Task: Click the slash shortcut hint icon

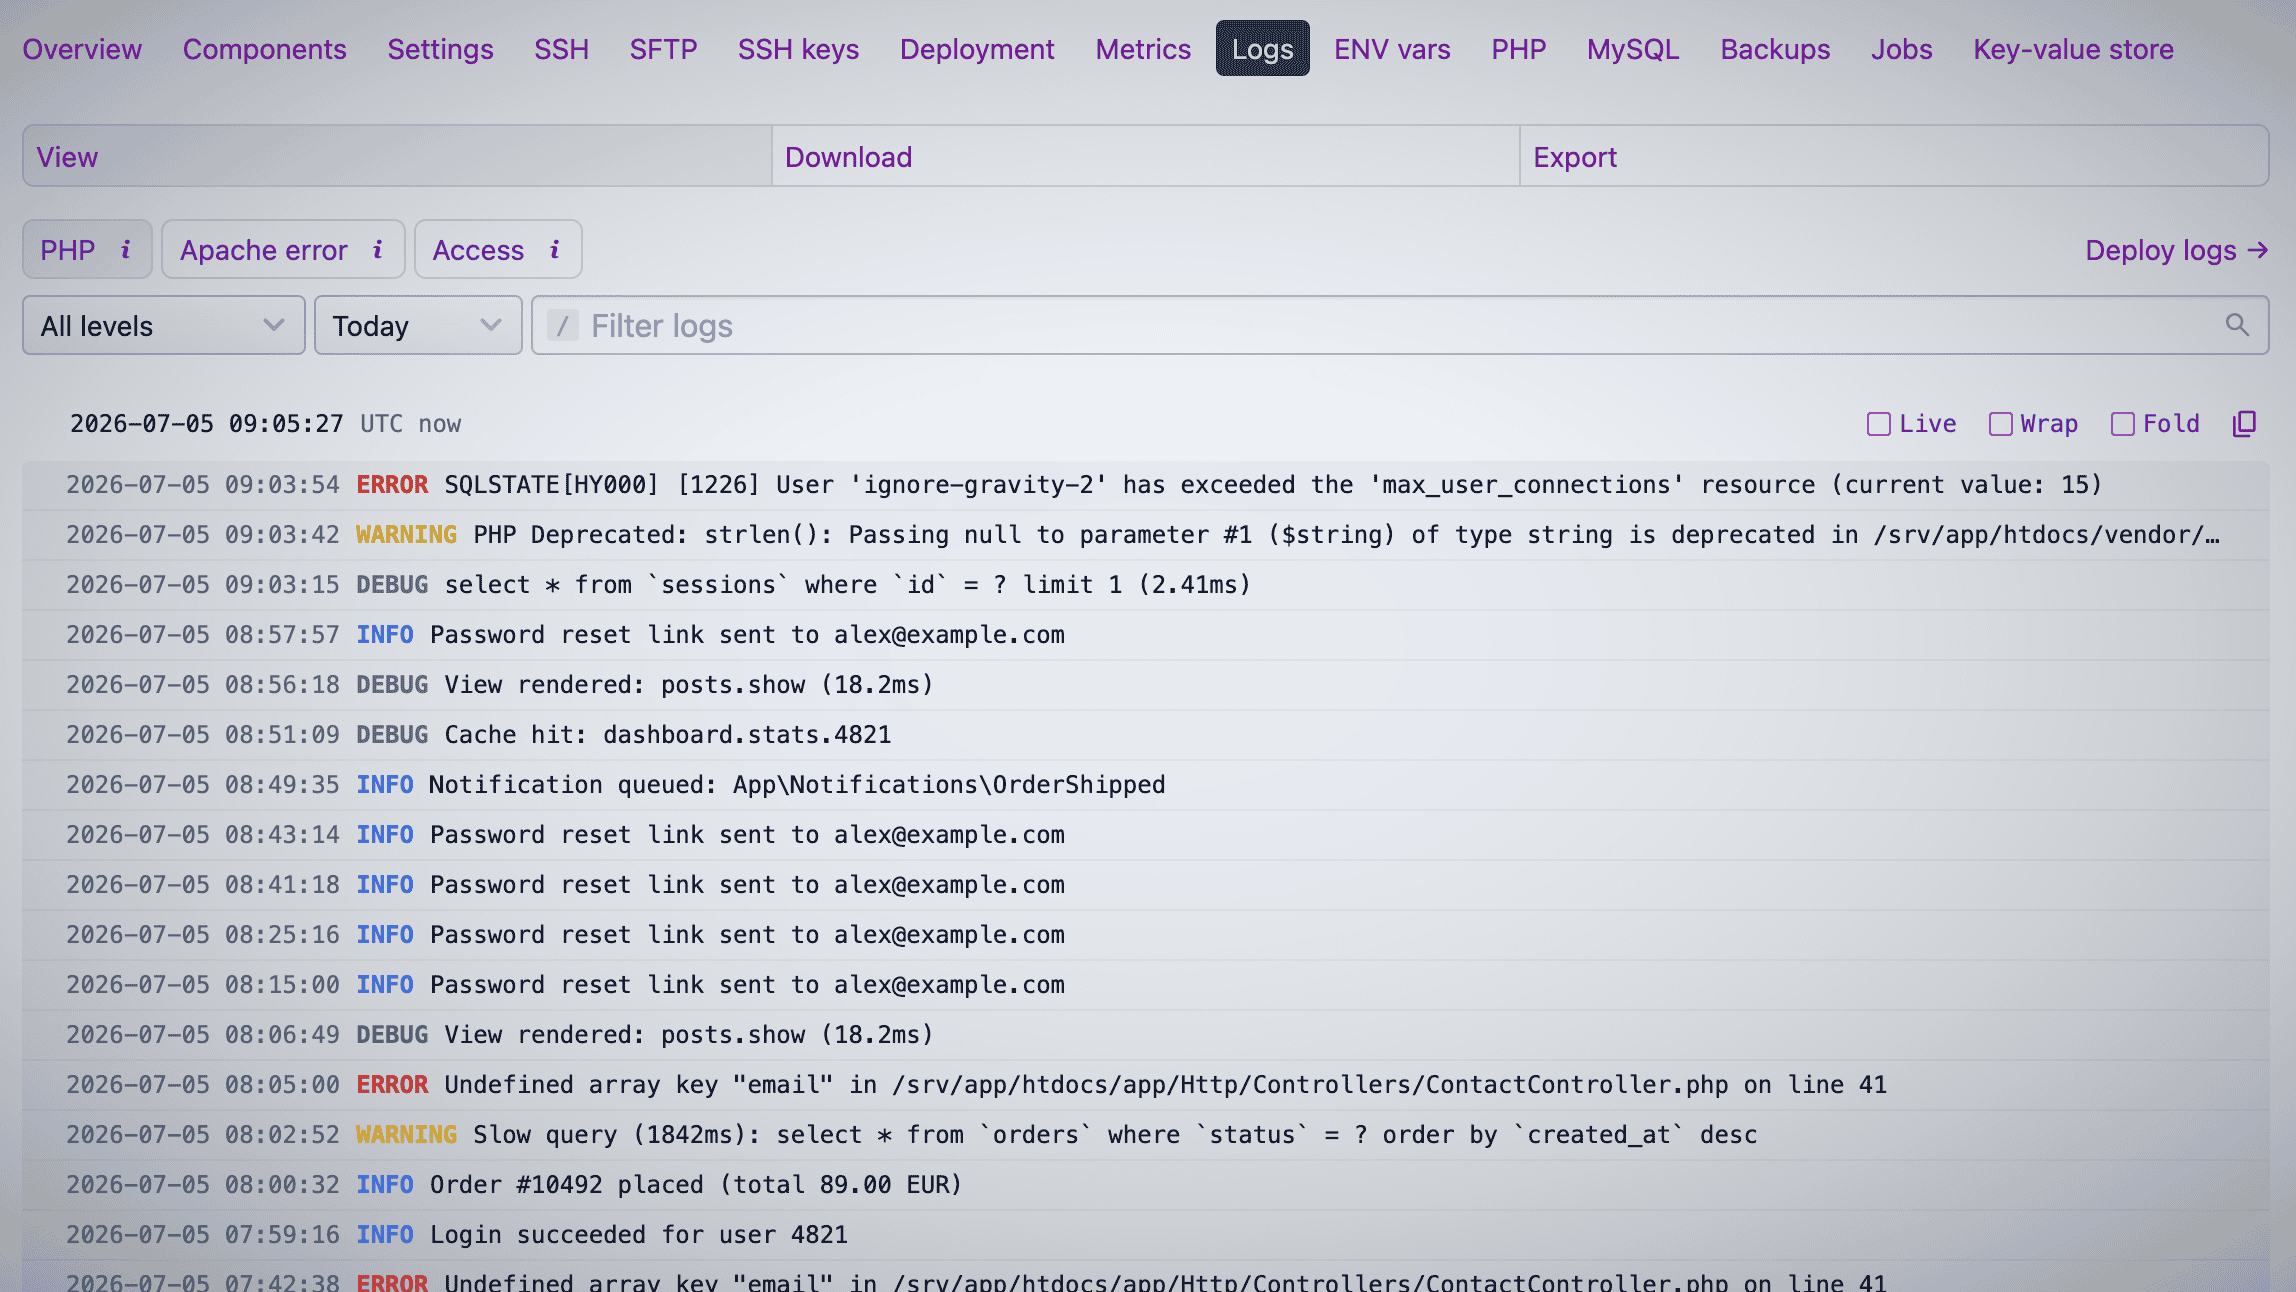Action: point(563,325)
